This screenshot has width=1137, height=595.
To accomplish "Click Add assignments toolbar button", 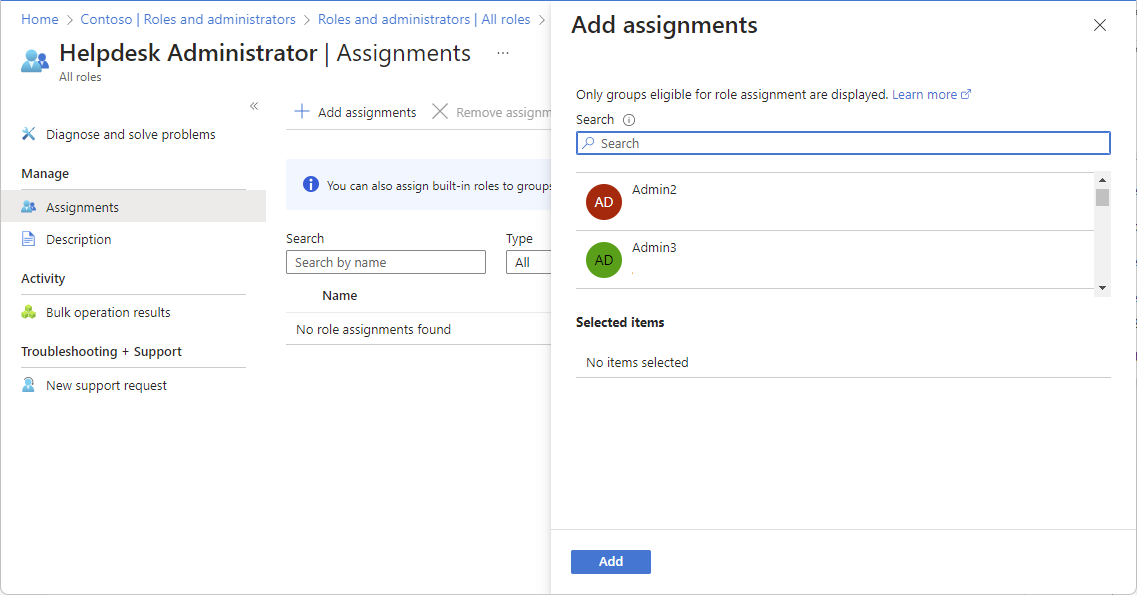I will click(x=355, y=112).
